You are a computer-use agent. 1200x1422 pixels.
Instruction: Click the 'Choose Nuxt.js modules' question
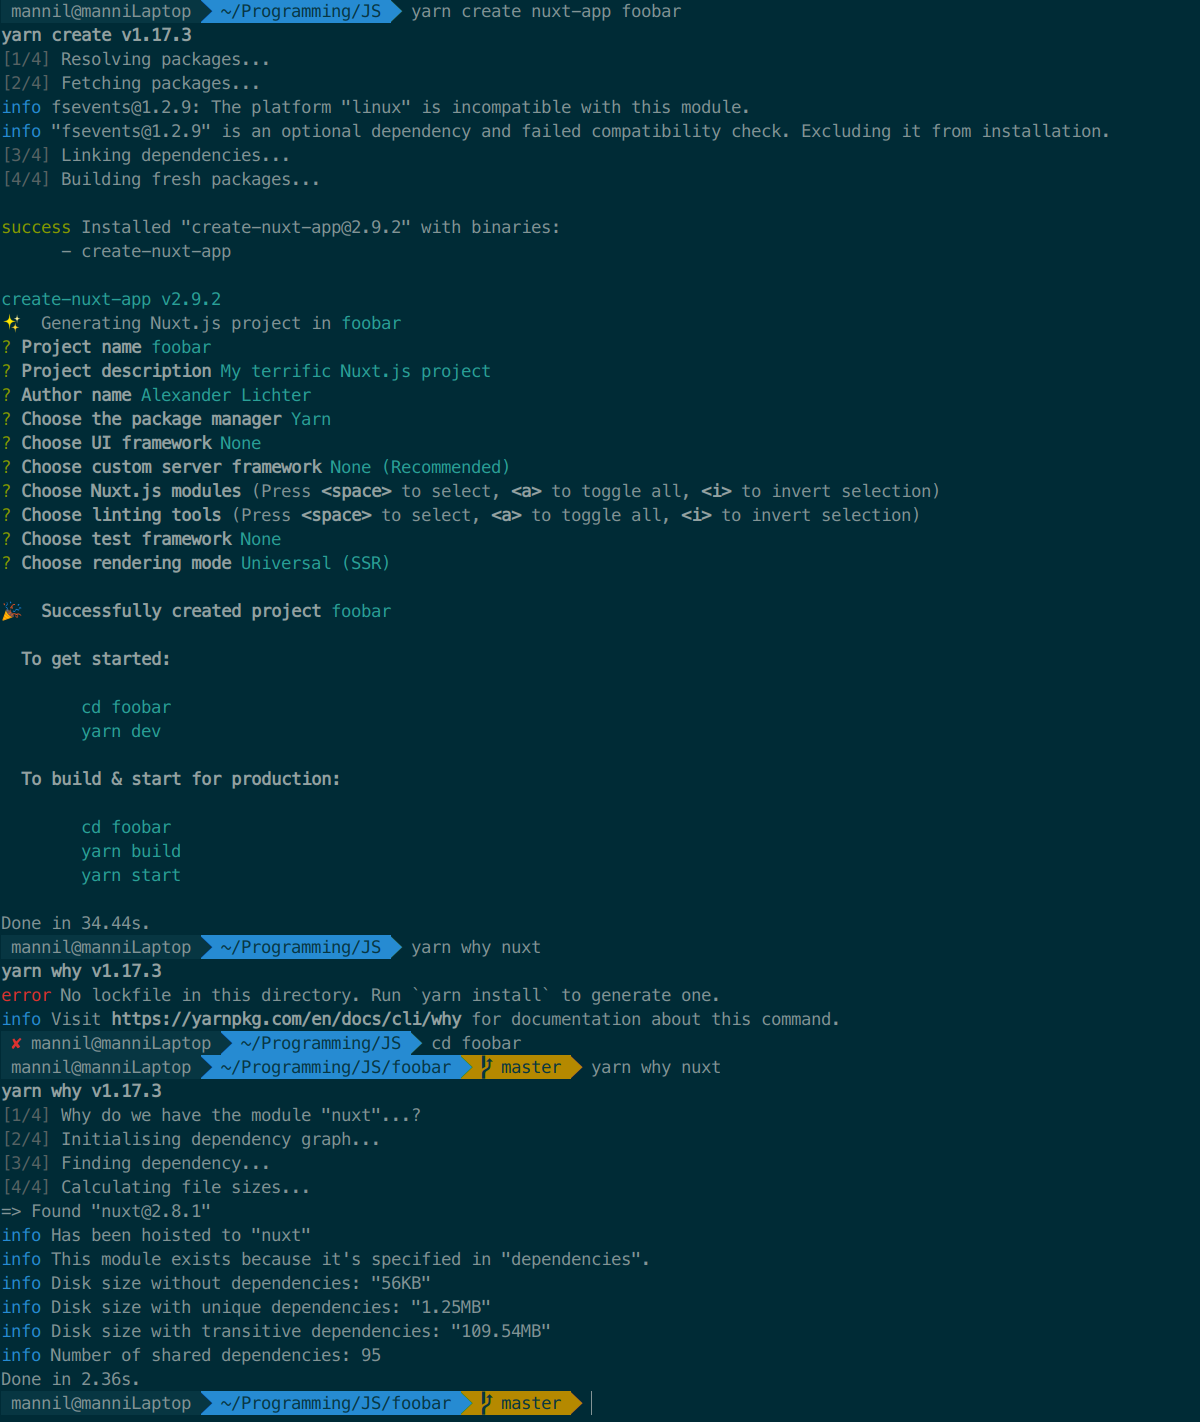click(x=131, y=491)
